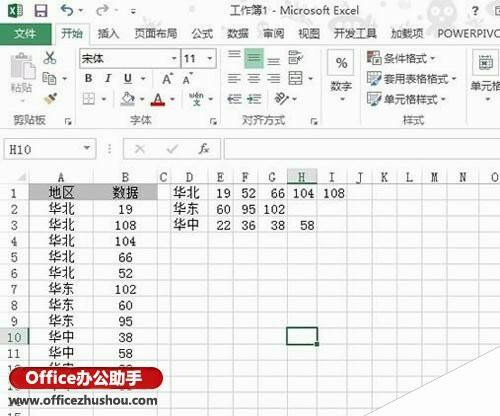Select the Format Painter brush
Image resolution: width=500 pixels, height=416 pixels.
[x=50, y=99]
